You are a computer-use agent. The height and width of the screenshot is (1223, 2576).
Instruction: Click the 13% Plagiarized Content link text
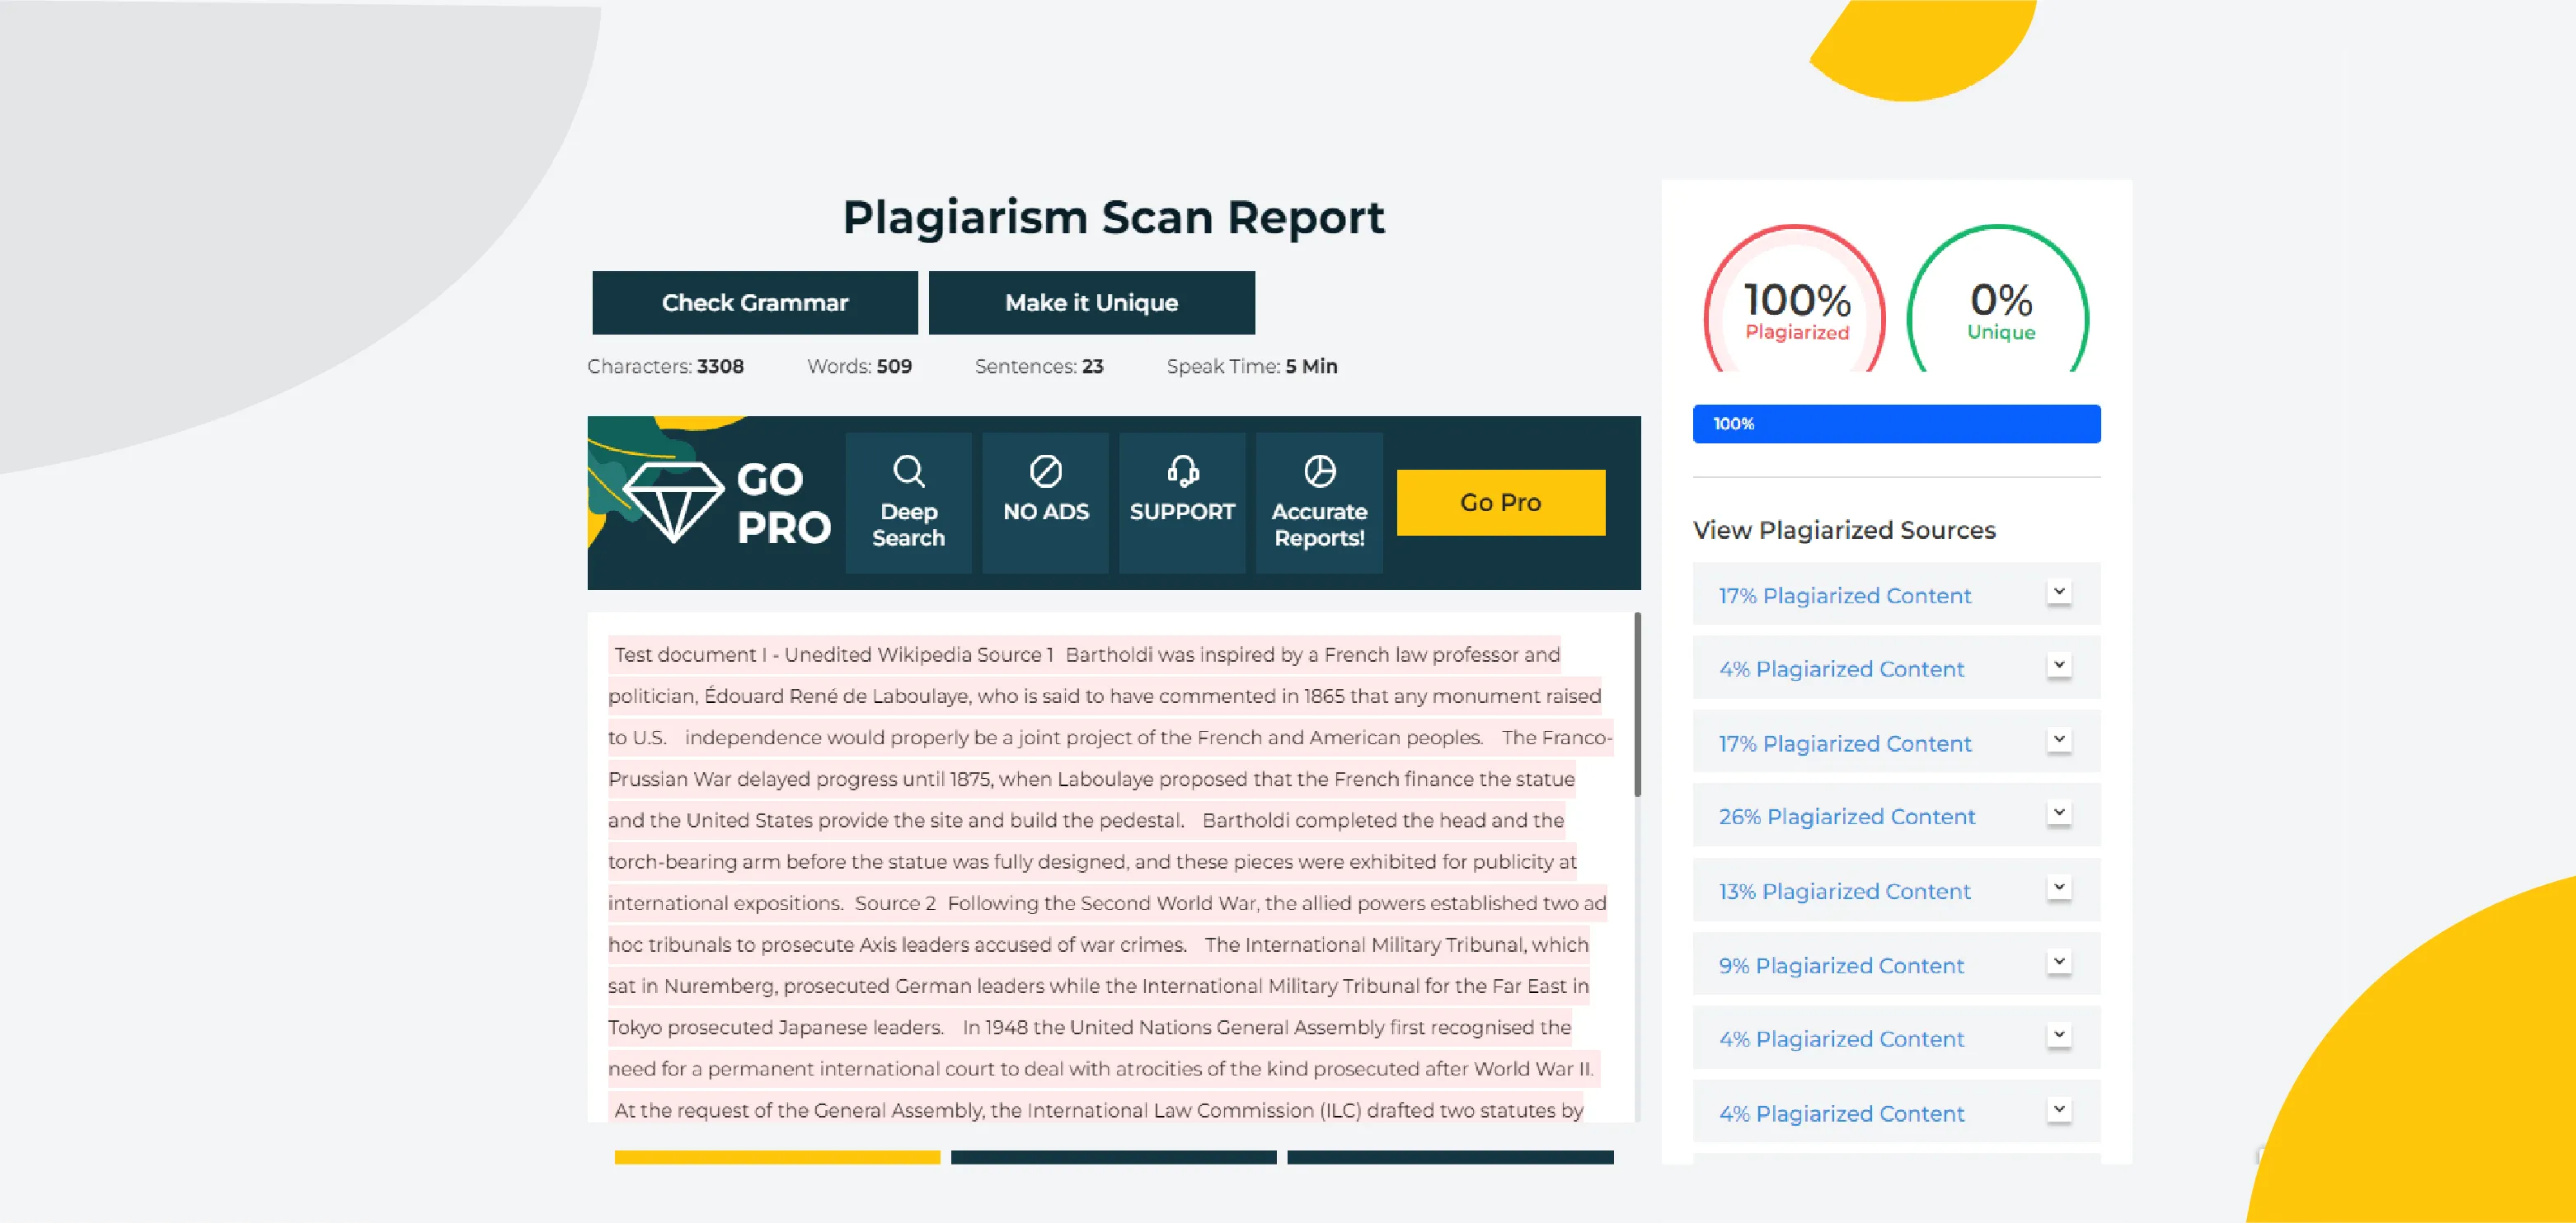[1844, 891]
